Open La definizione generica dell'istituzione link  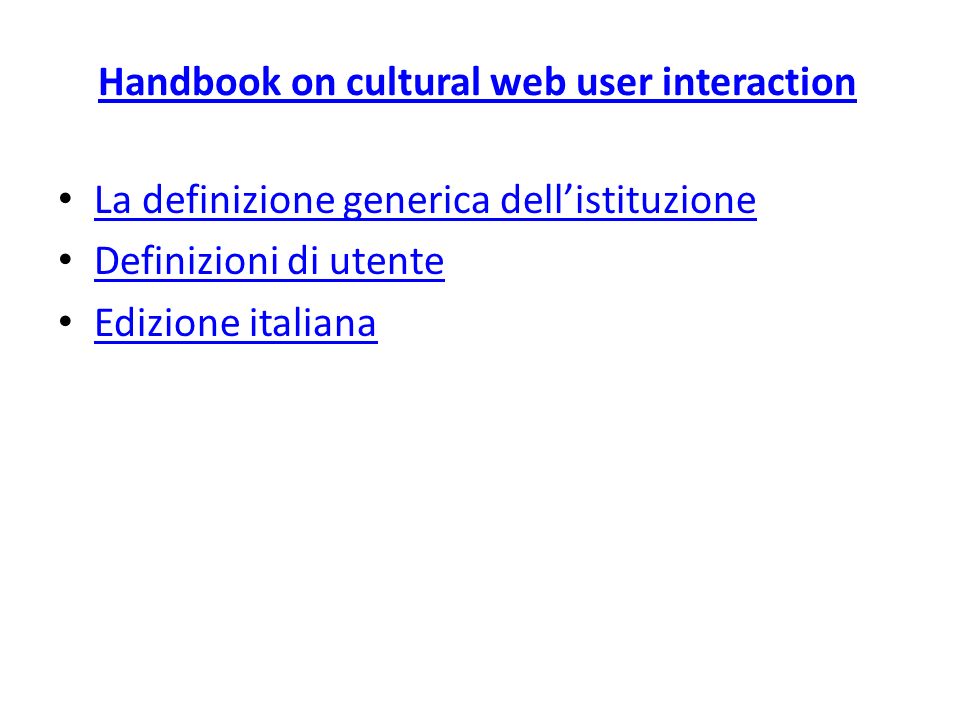(x=426, y=200)
